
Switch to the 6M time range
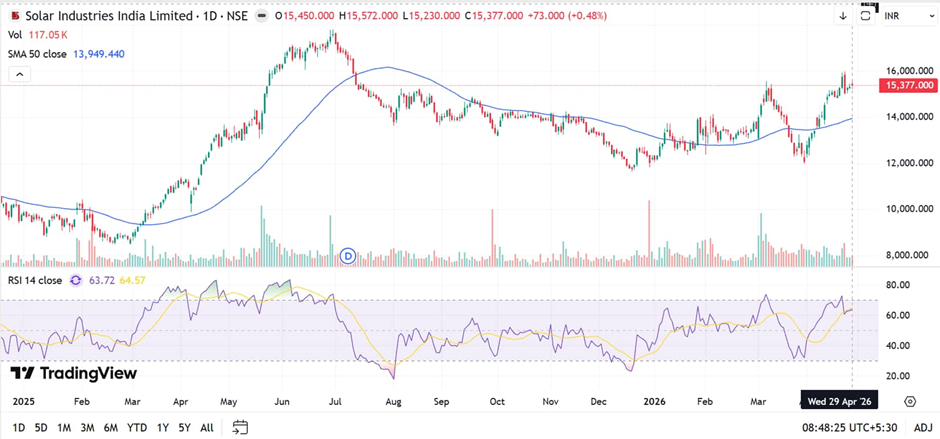coord(110,427)
